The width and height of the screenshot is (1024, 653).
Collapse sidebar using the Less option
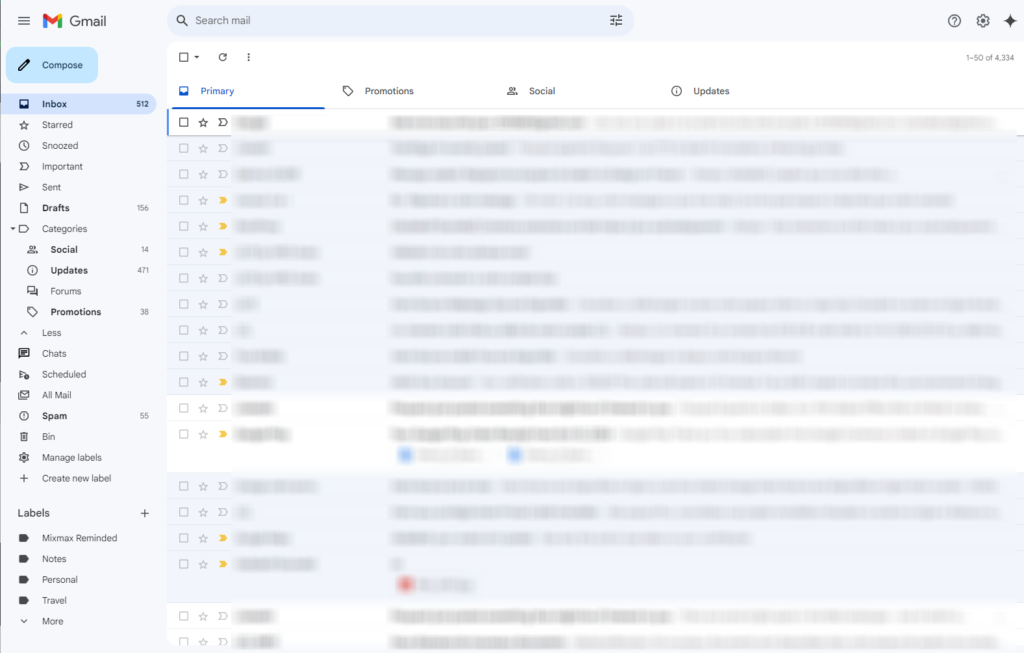click(51, 333)
